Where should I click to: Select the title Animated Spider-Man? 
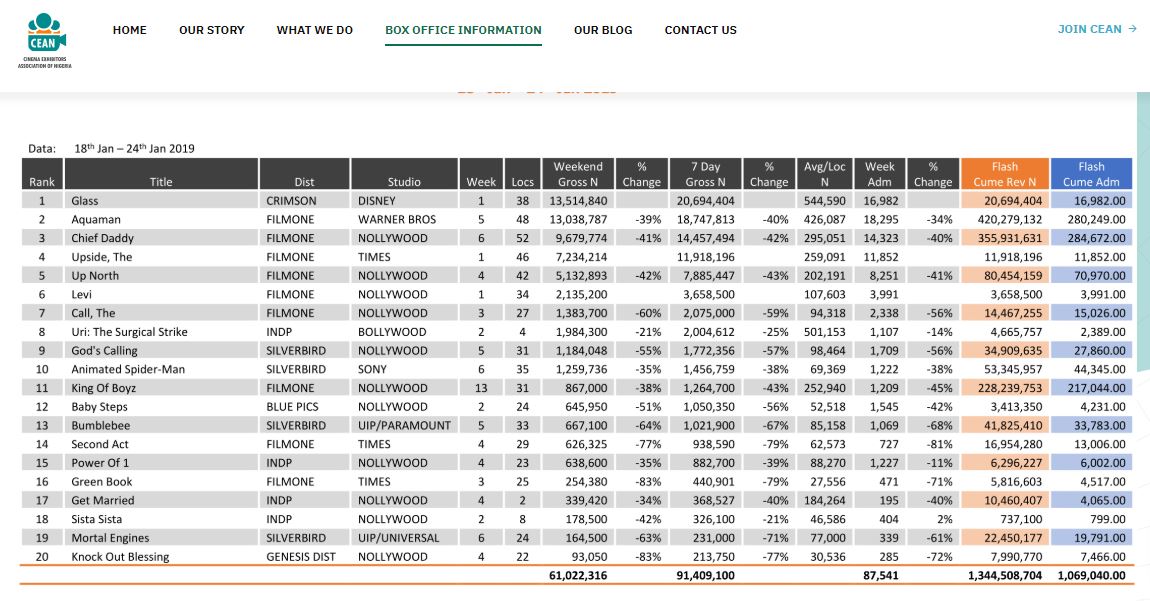pos(128,370)
